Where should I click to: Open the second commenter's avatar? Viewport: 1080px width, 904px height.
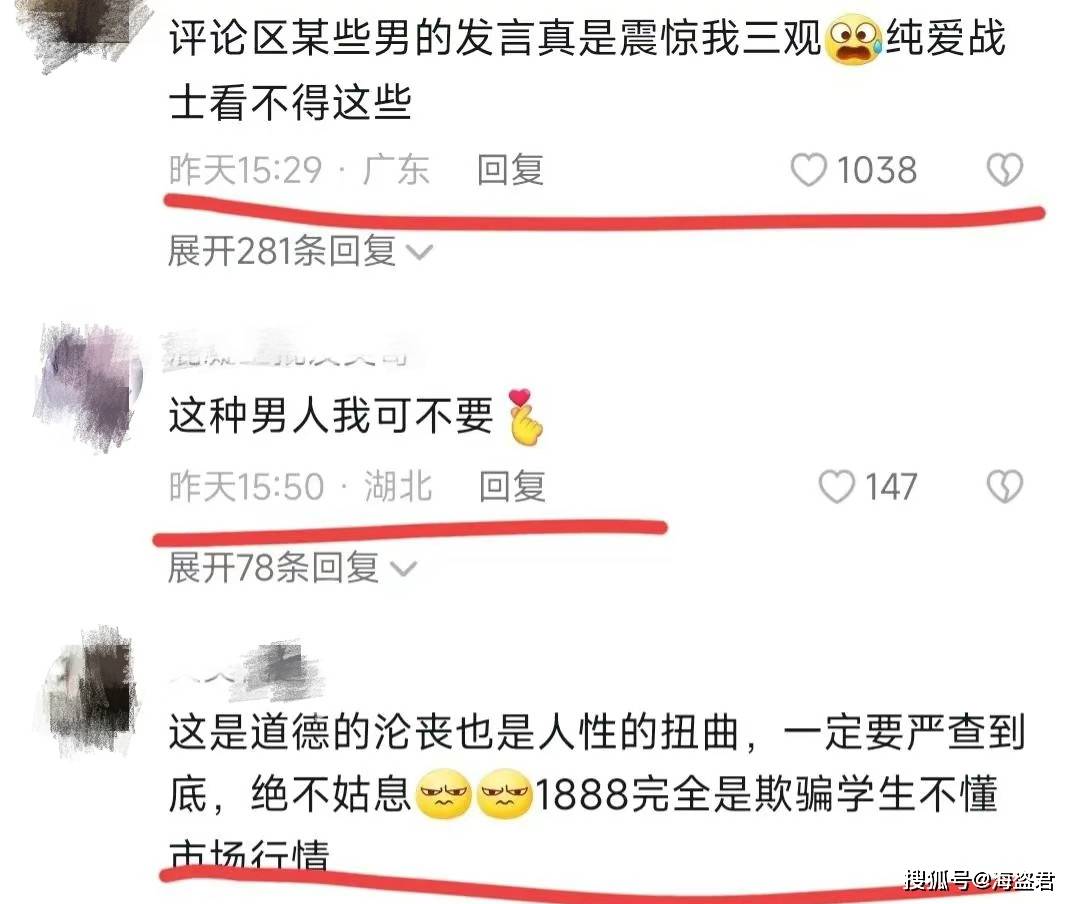(x=87, y=387)
